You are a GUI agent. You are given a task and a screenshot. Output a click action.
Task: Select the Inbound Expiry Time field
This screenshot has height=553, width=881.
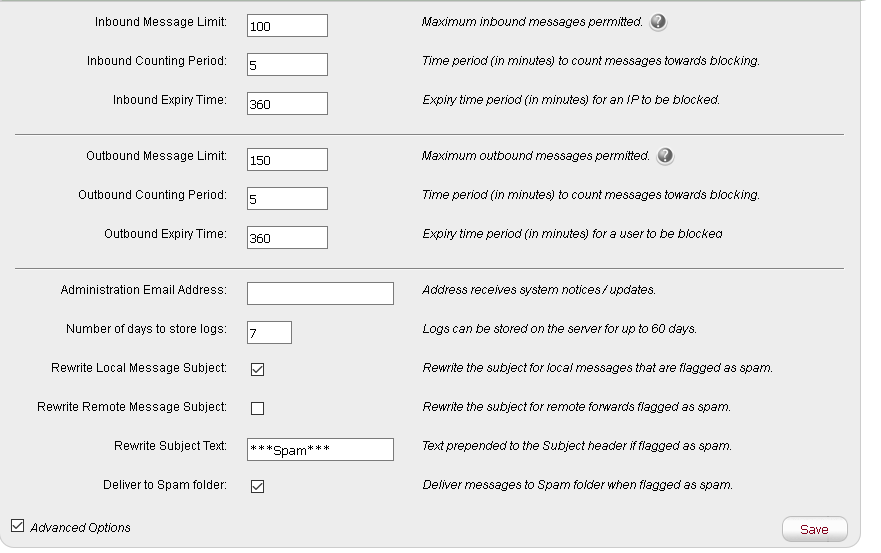tap(287, 103)
